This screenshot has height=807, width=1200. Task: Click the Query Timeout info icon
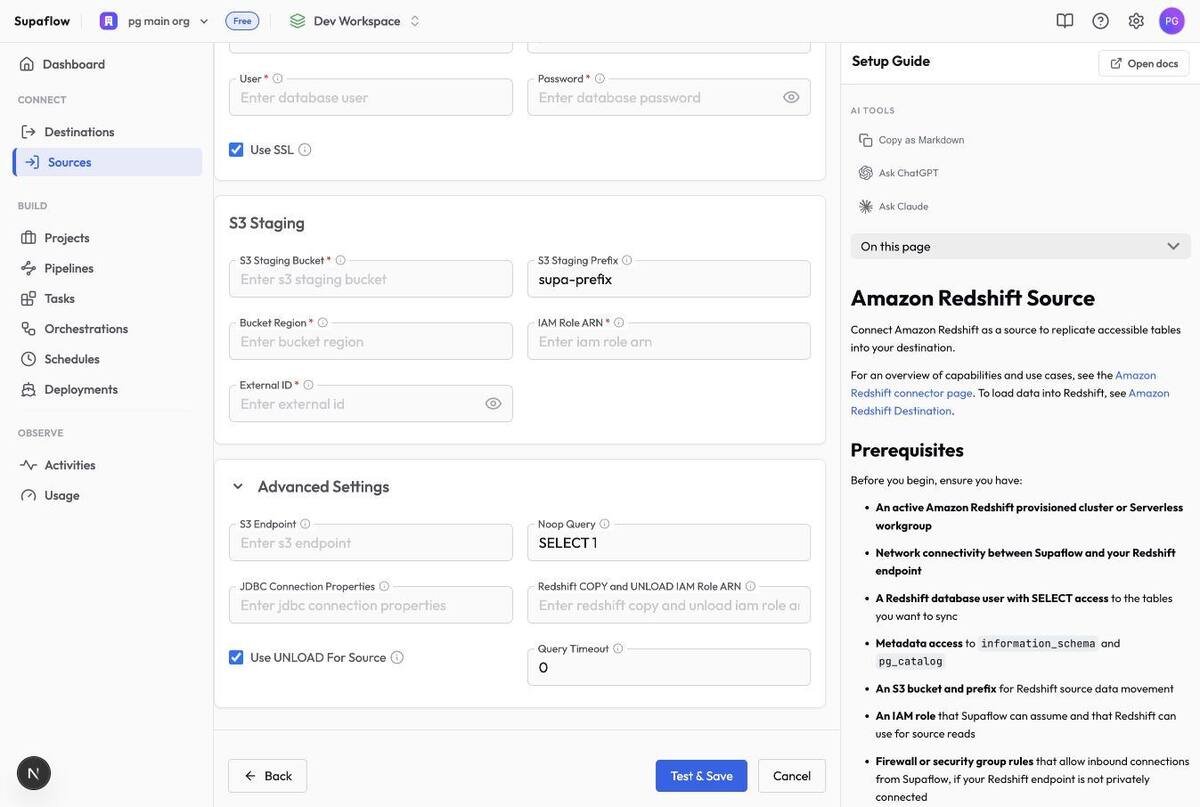[x=618, y=649]
